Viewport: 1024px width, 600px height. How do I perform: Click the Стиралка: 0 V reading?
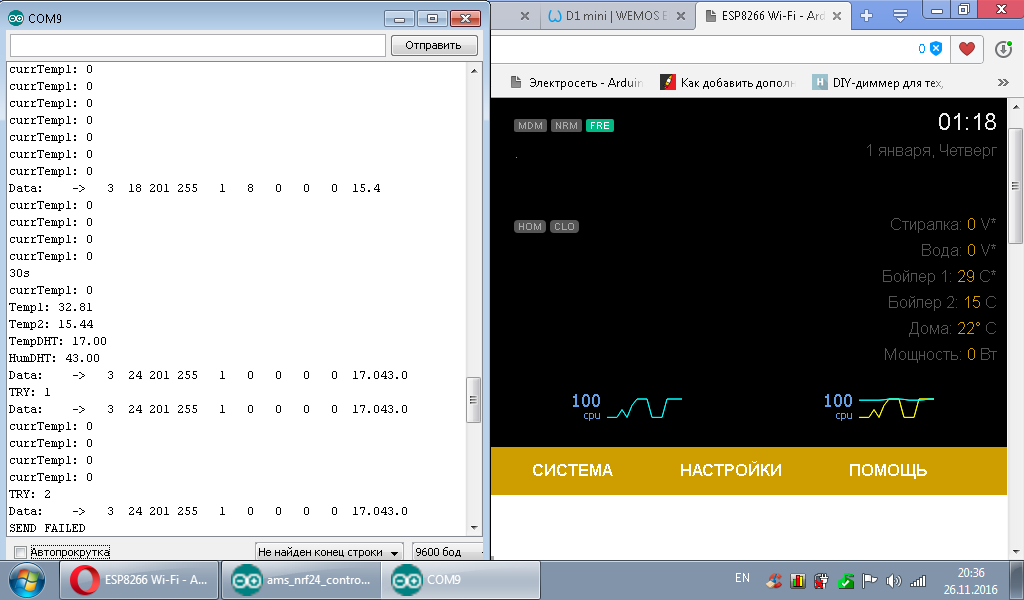pyautogui.click(x=943, y=225)
